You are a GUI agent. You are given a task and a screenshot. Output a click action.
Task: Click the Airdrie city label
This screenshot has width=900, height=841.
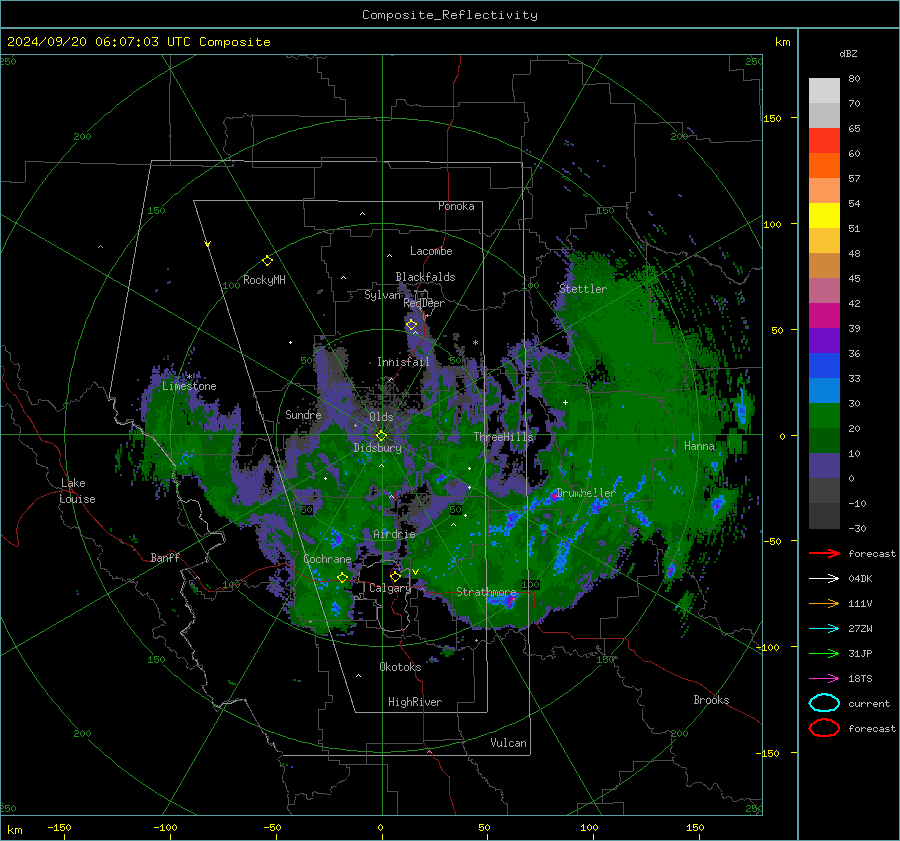(394, 534)
